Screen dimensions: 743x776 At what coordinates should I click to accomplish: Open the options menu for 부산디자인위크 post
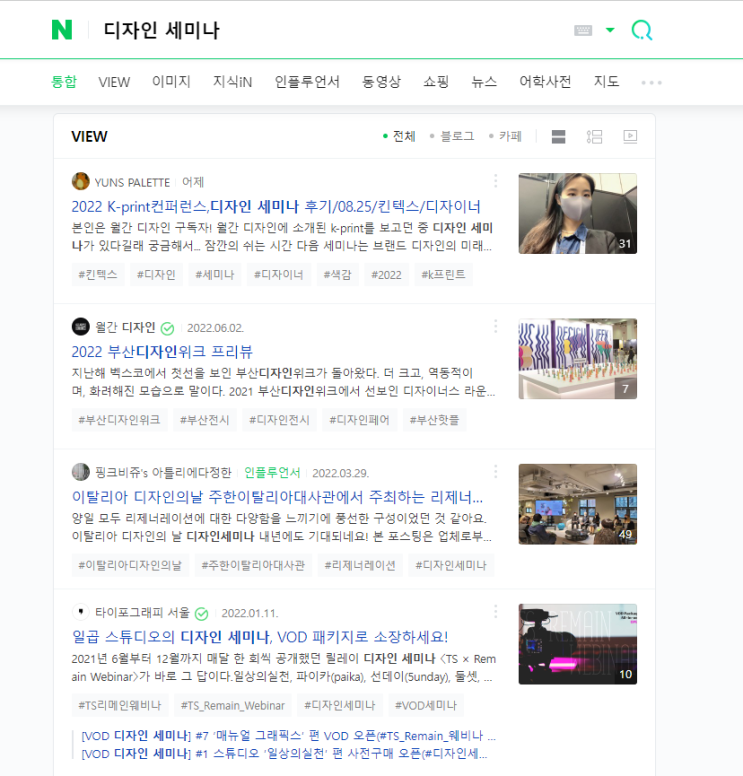tap(495, 326)
